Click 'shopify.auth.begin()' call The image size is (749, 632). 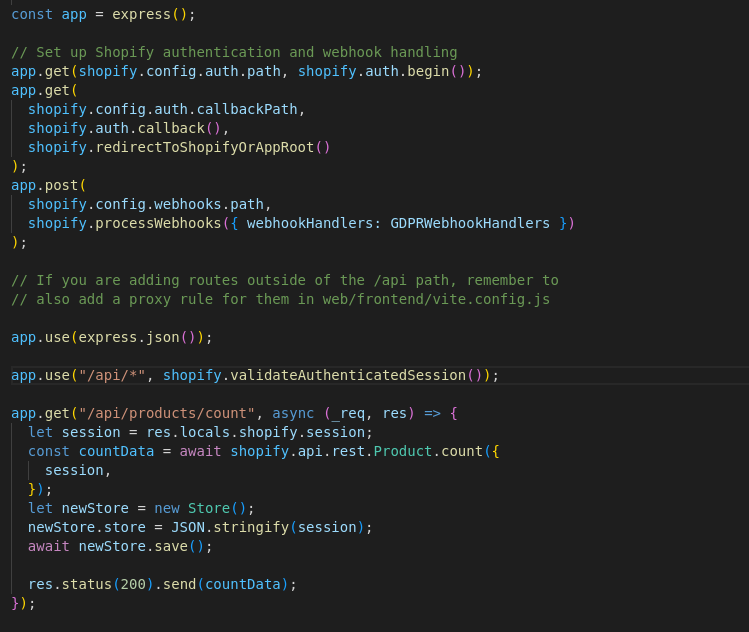click(385, 71)
